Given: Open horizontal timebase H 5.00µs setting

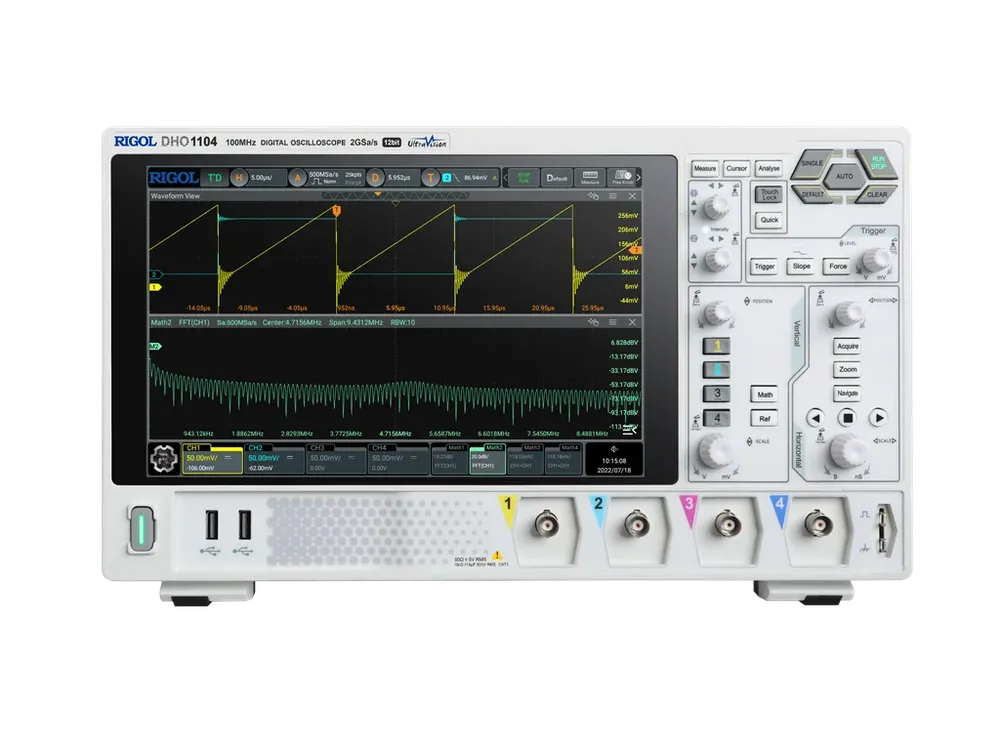Looking at the screenshot, I should point(257,178).
